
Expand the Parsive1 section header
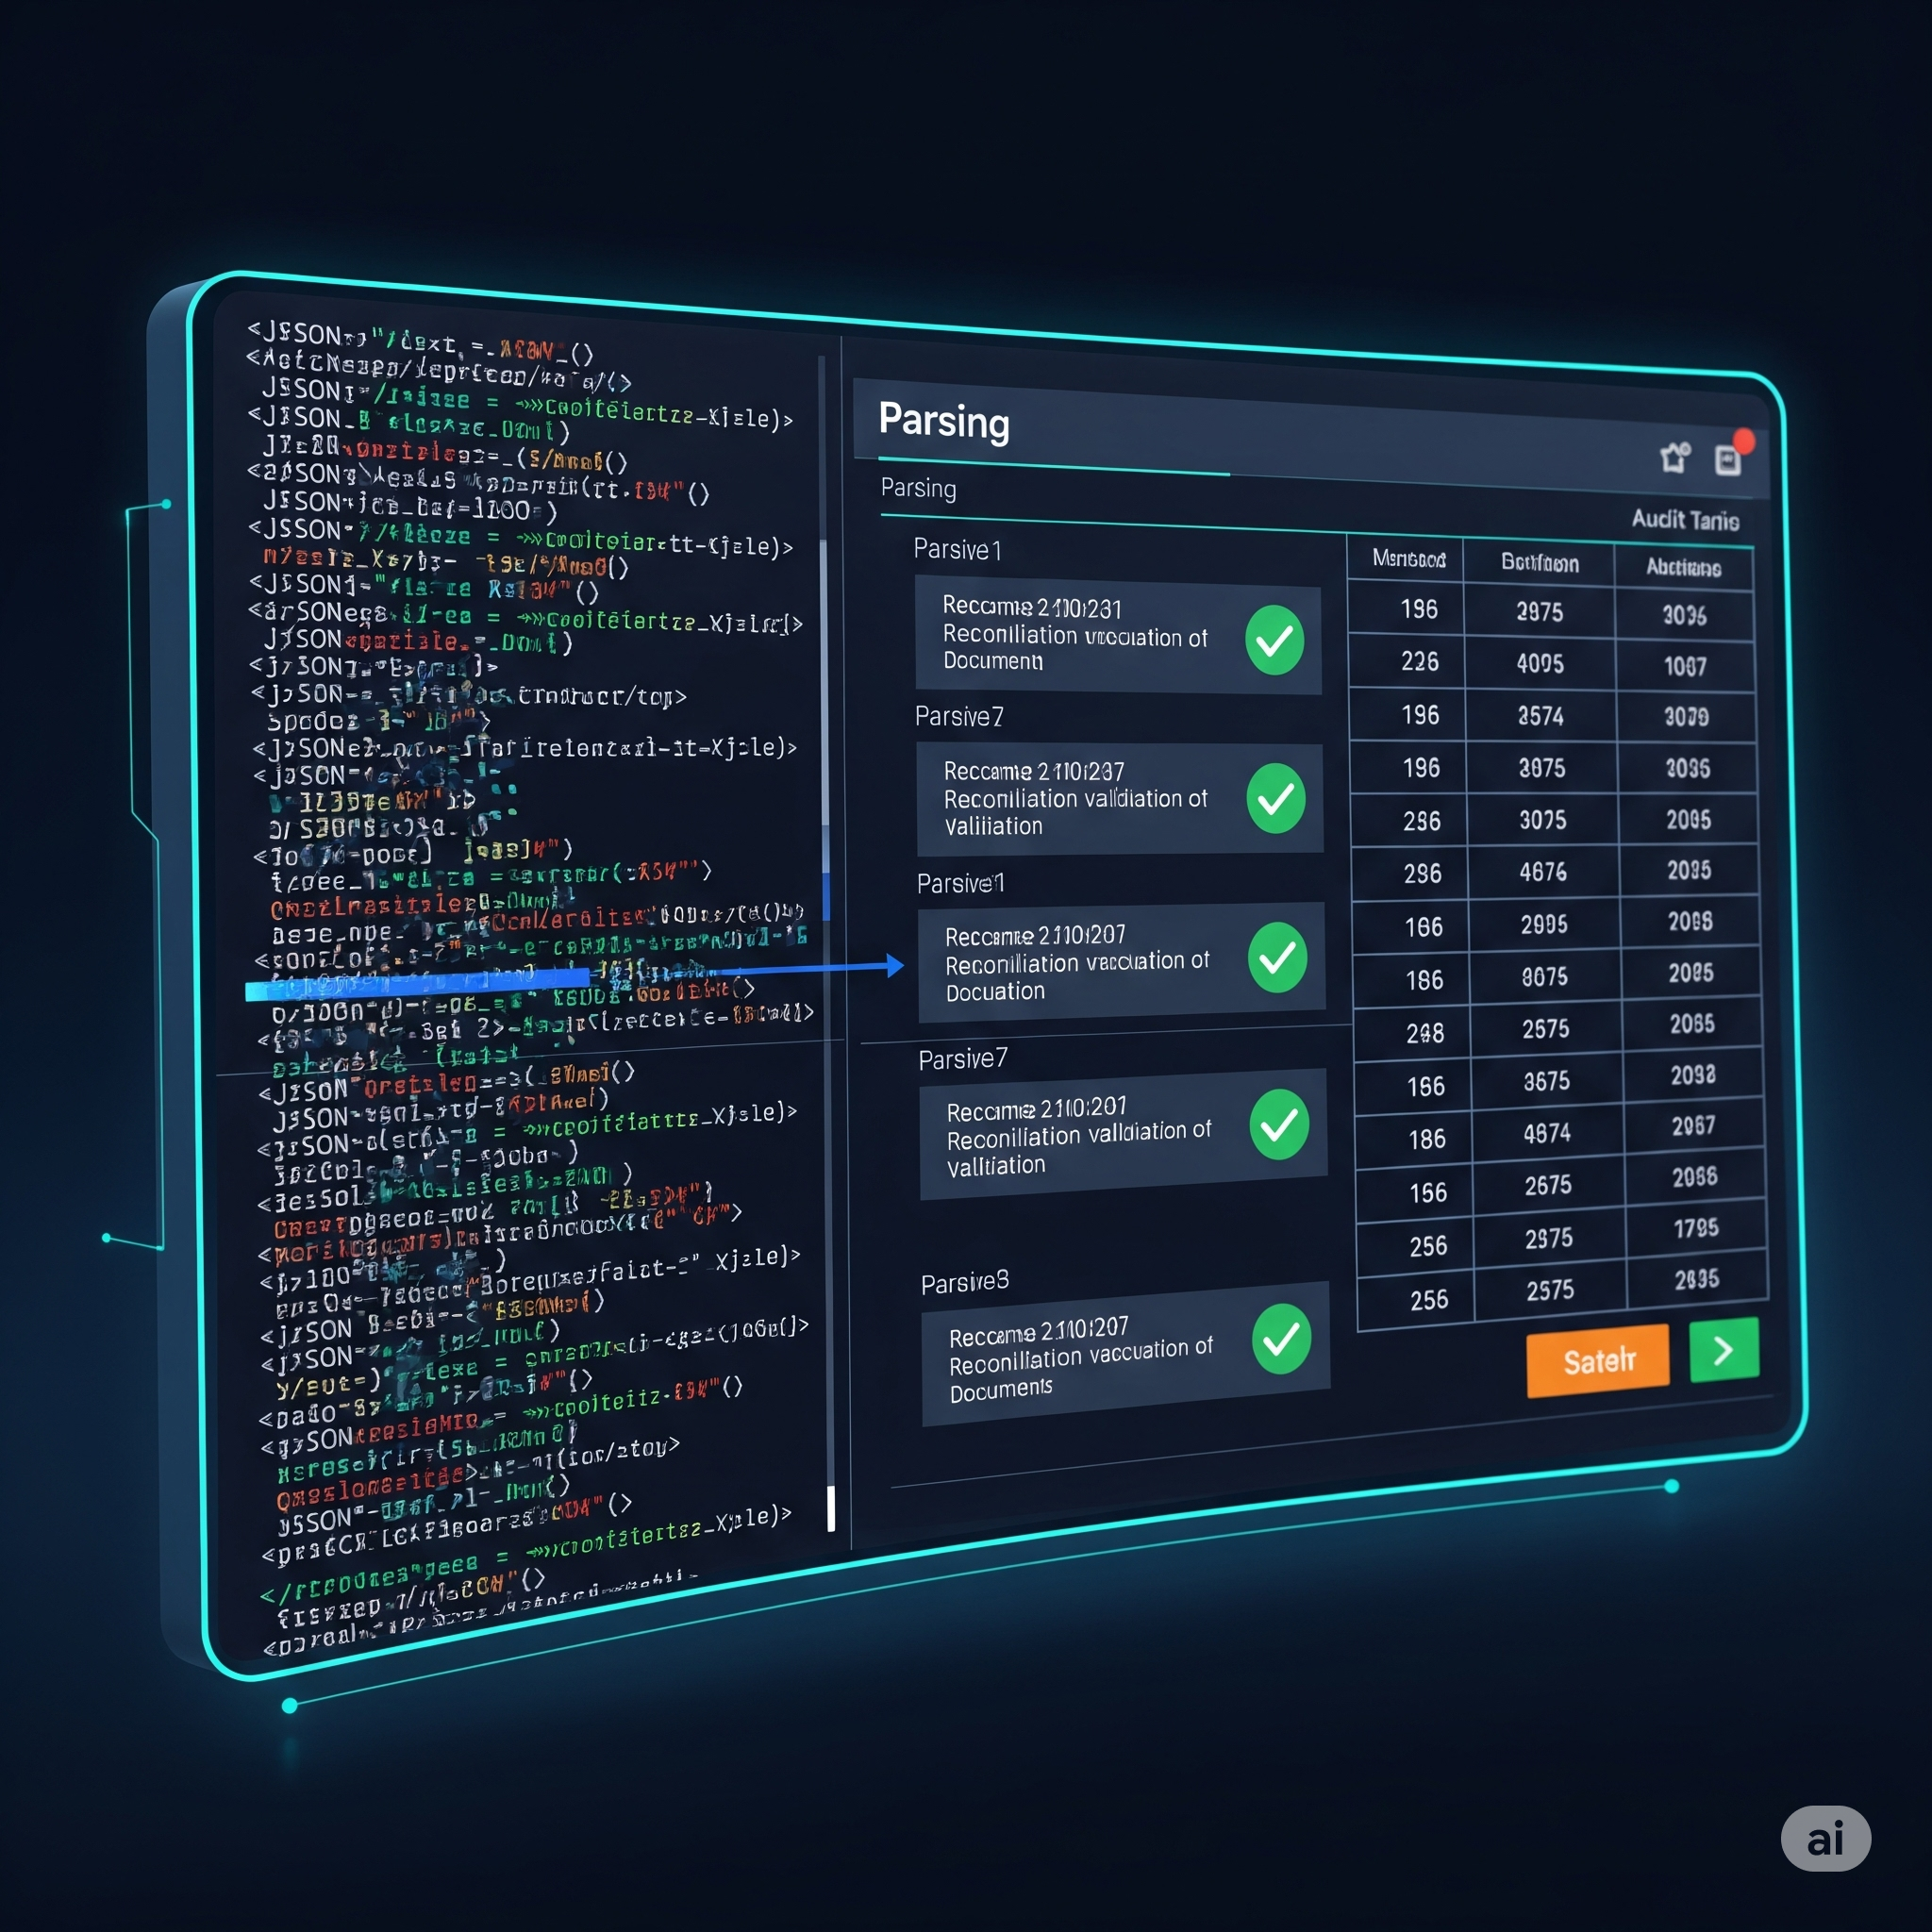click(957, 550)
